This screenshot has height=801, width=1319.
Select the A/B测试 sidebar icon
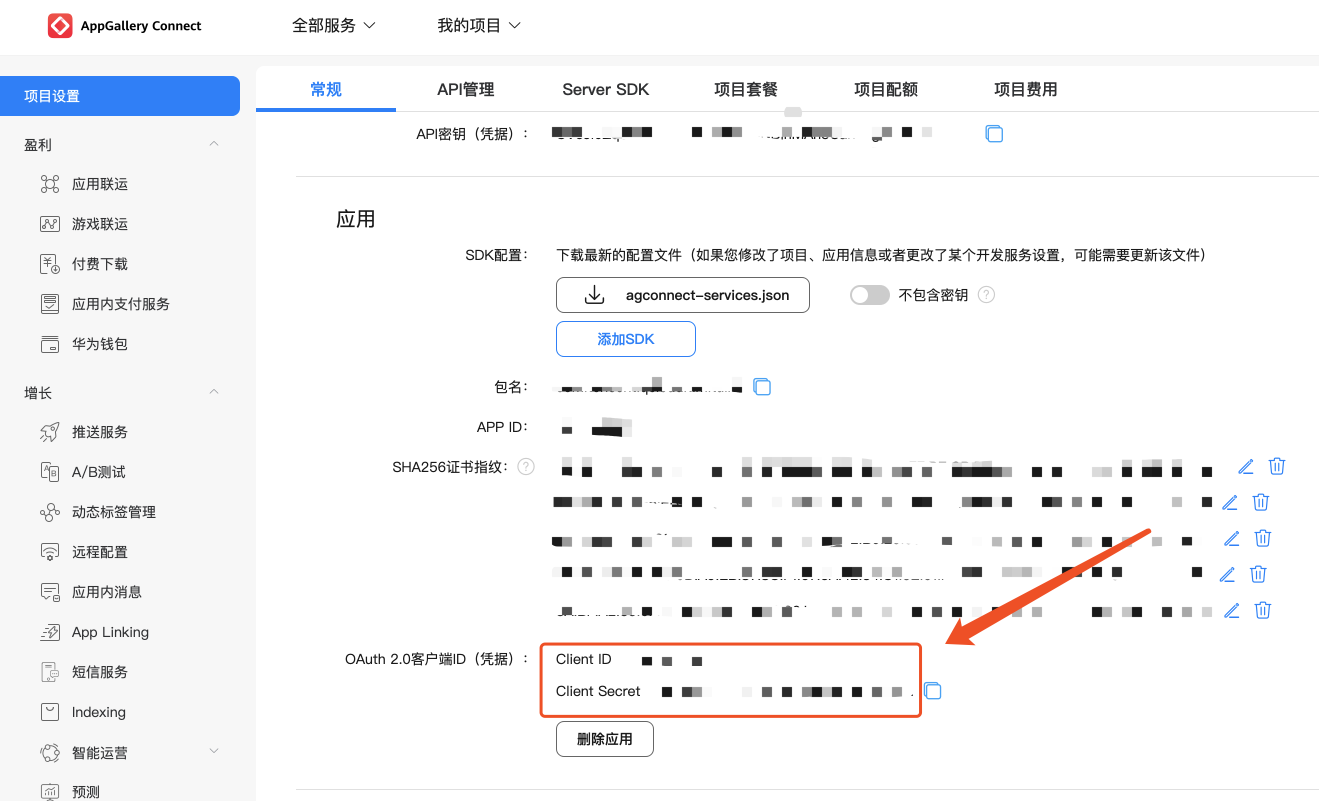[x=50, y=472]
